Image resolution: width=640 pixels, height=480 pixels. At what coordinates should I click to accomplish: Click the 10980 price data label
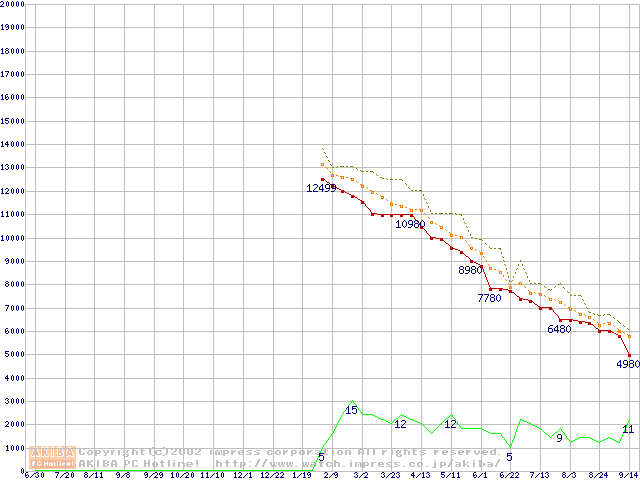coord(410,224)
